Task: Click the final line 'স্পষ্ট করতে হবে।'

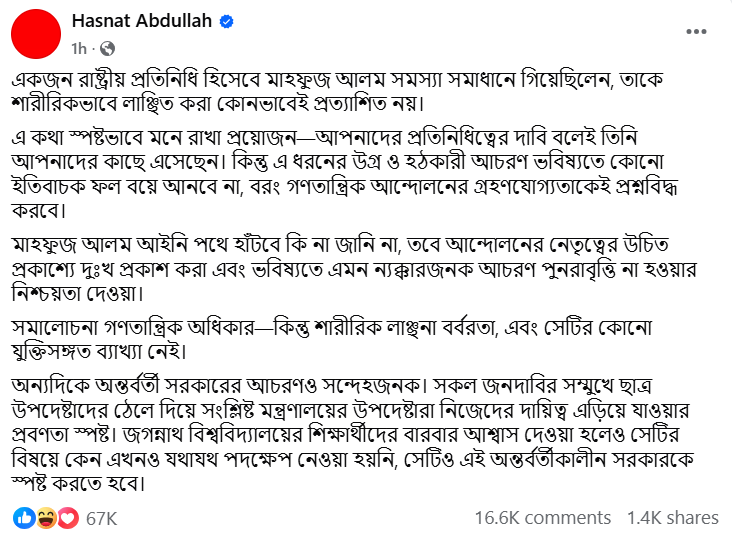Action: (x=78, y=483)
